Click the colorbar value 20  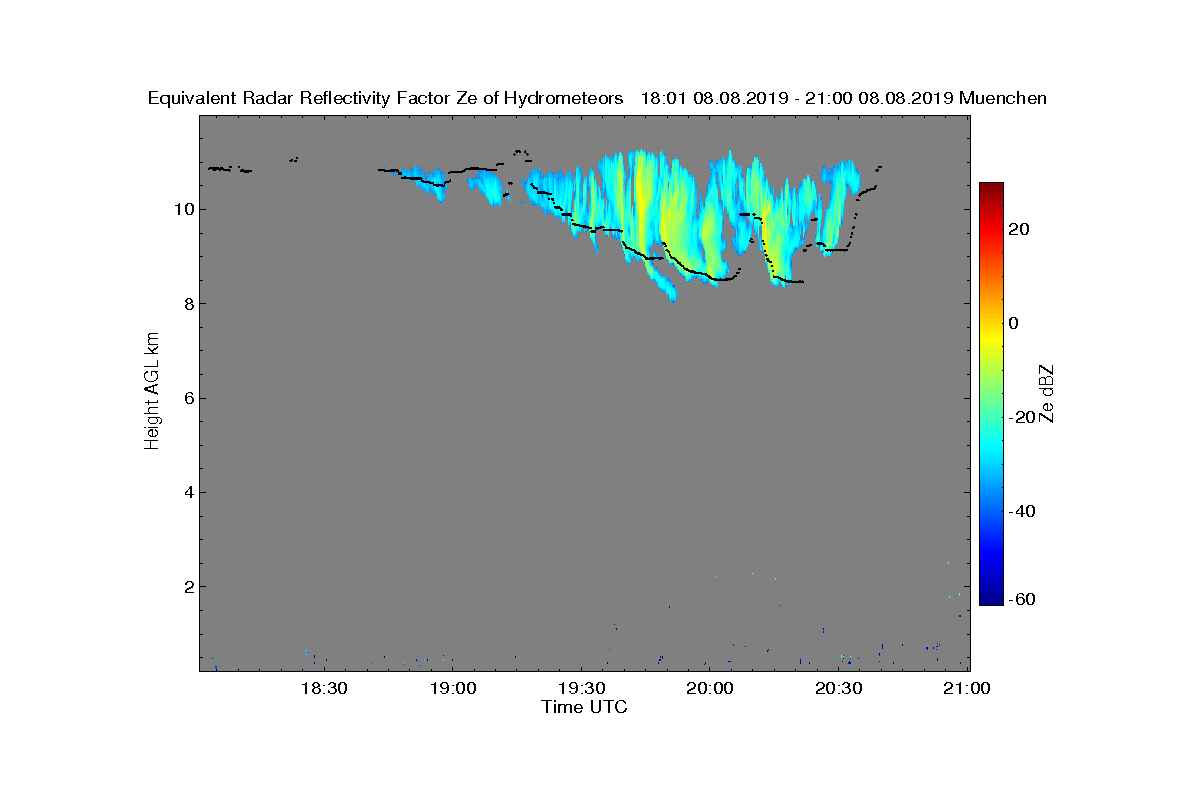(x=1019, y=230)
